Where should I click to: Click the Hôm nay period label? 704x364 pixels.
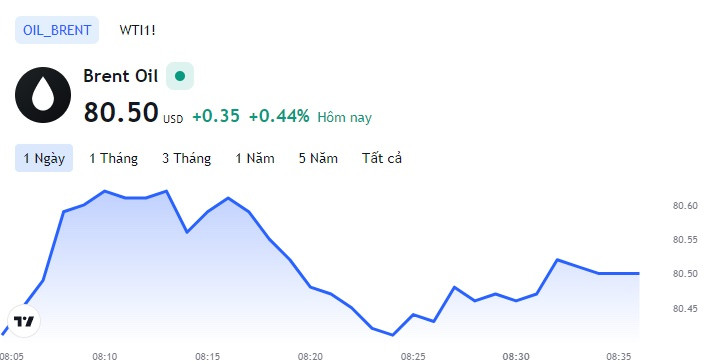(x=344, y=118)
